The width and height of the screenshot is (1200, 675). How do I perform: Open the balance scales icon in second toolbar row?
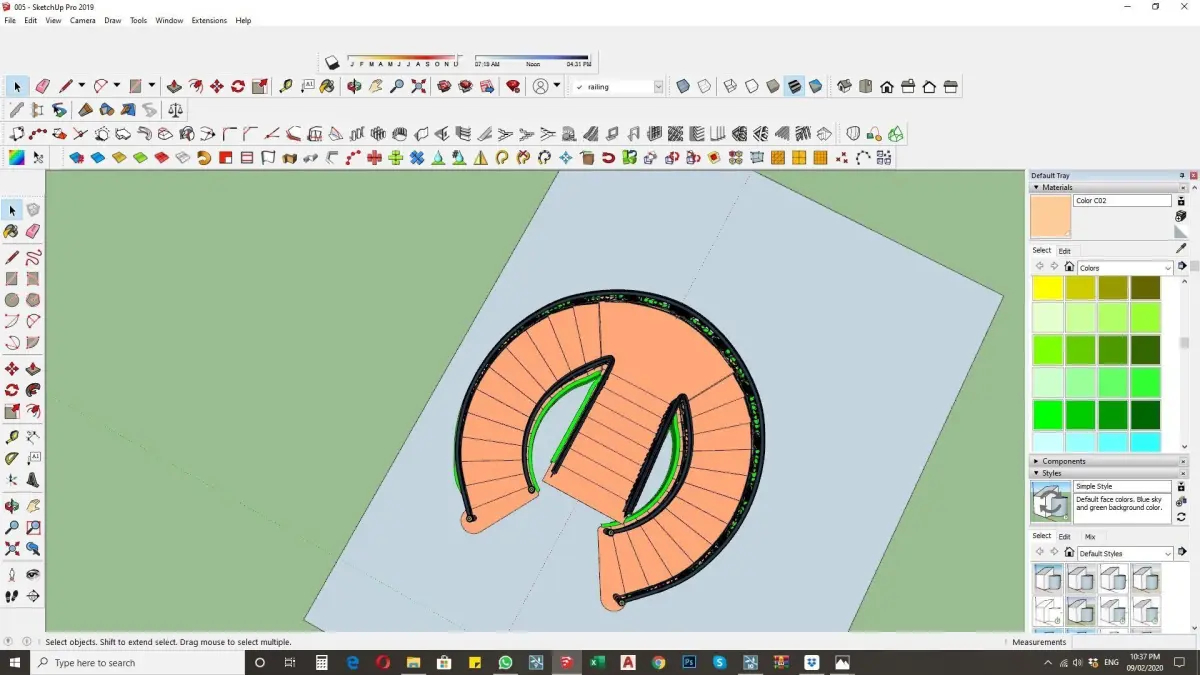[x=175, y=110]
